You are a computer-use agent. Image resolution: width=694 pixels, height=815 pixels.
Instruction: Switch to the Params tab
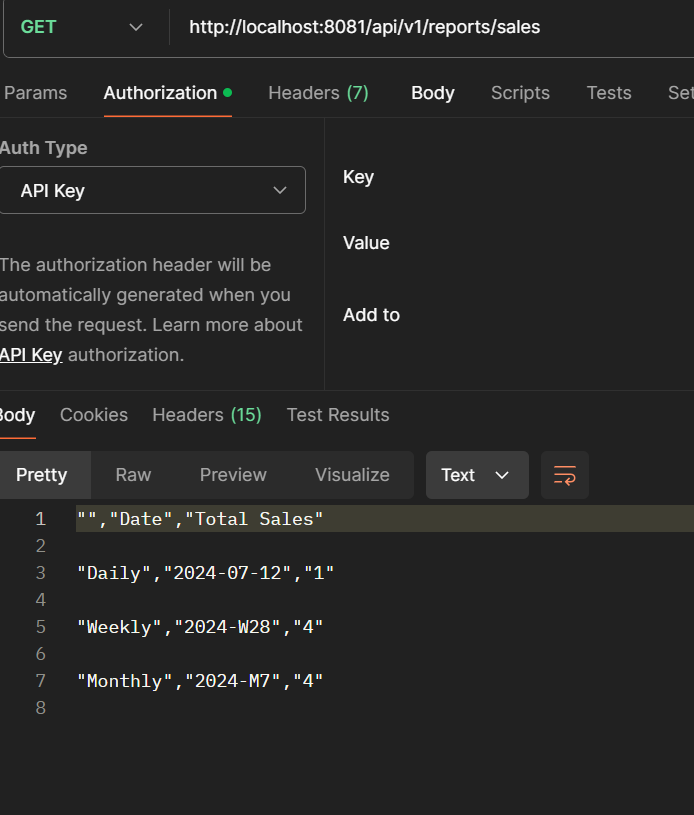[35, 93]
